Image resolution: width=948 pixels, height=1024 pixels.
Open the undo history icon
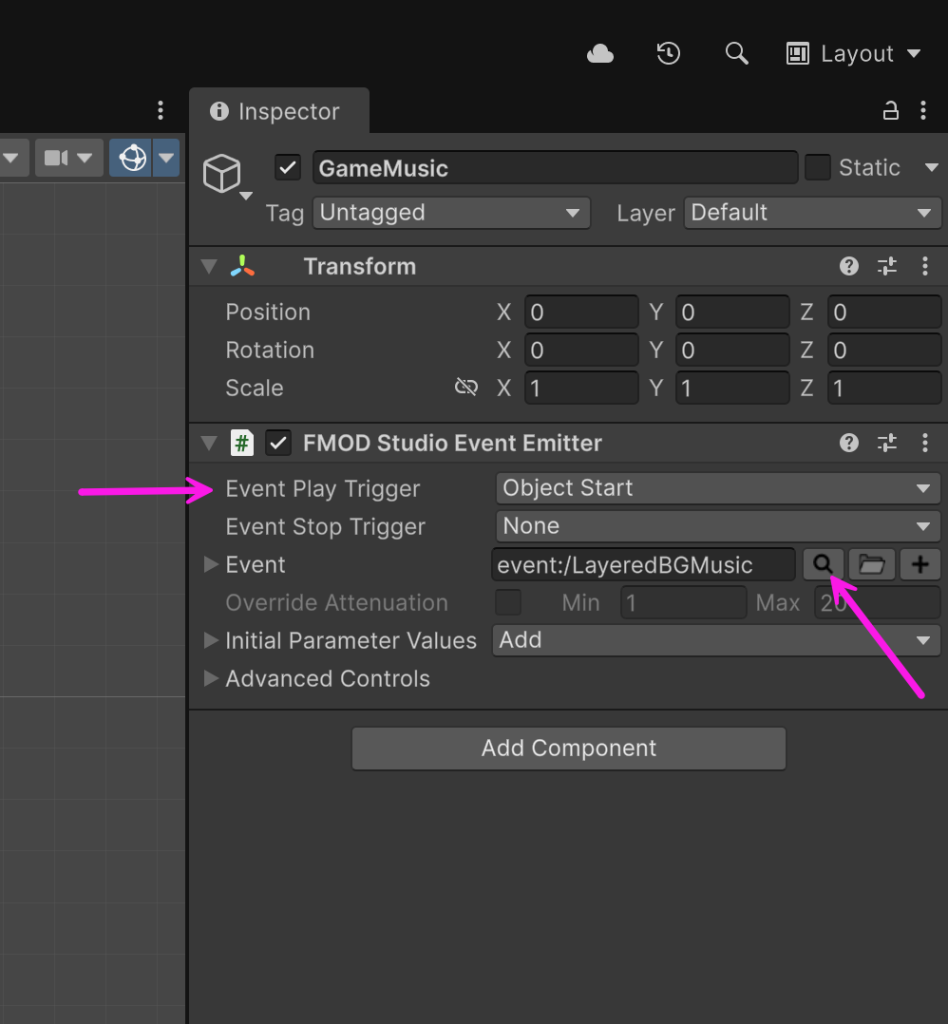(668, 54)
